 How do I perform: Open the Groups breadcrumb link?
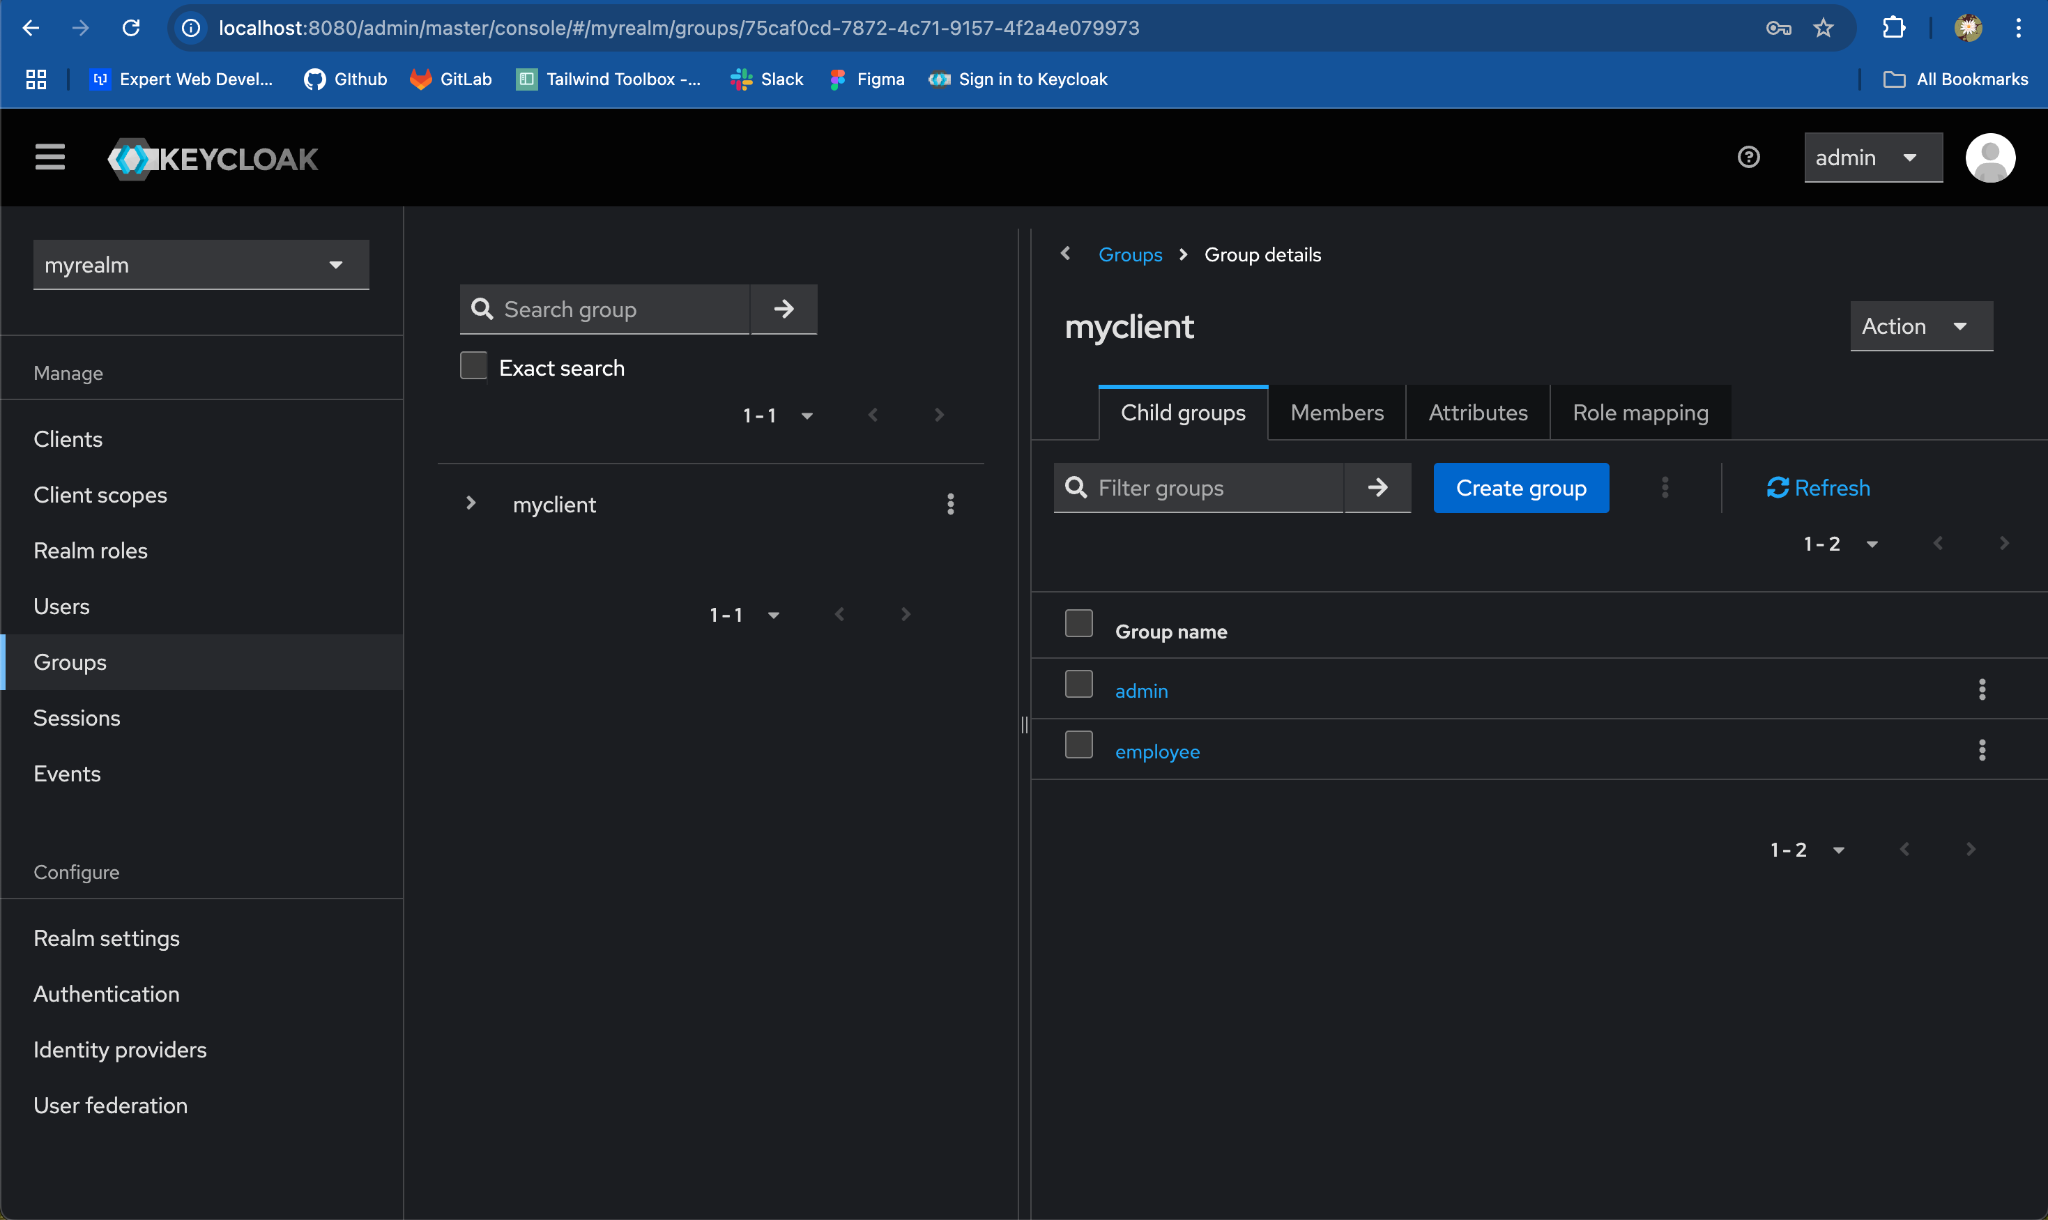point(1130,254)
